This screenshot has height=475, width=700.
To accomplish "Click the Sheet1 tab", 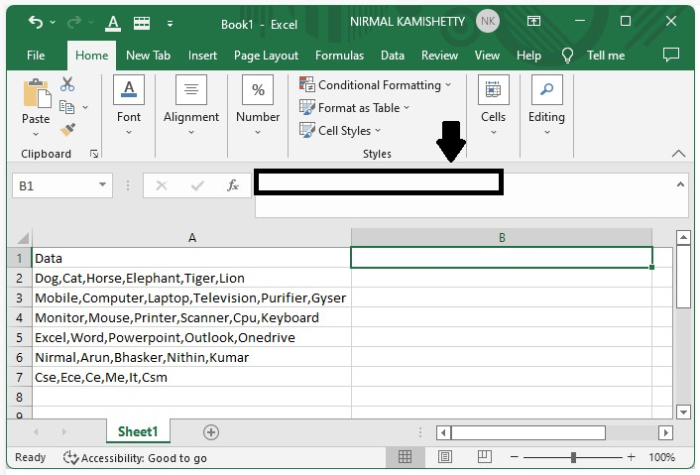I will click(138, 431).
